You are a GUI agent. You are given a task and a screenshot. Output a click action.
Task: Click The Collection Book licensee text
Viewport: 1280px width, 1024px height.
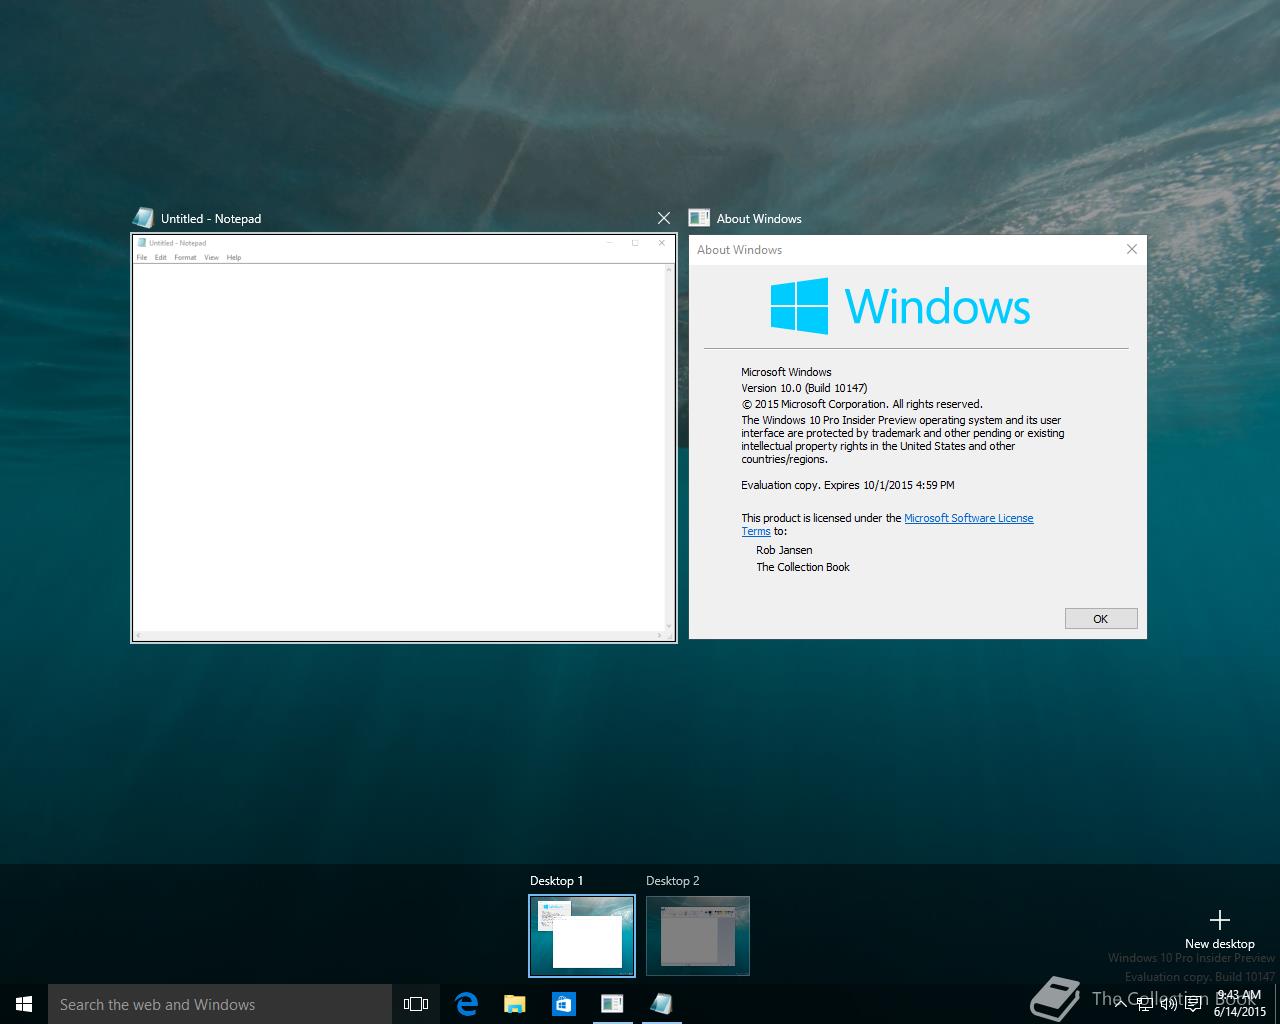coord(803,567)
